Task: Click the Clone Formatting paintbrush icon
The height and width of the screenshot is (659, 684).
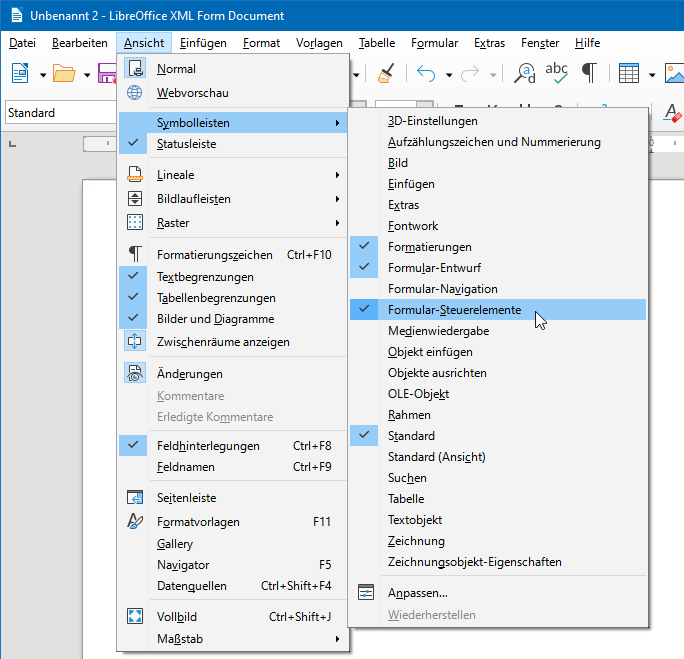Action: pos(385,74)
